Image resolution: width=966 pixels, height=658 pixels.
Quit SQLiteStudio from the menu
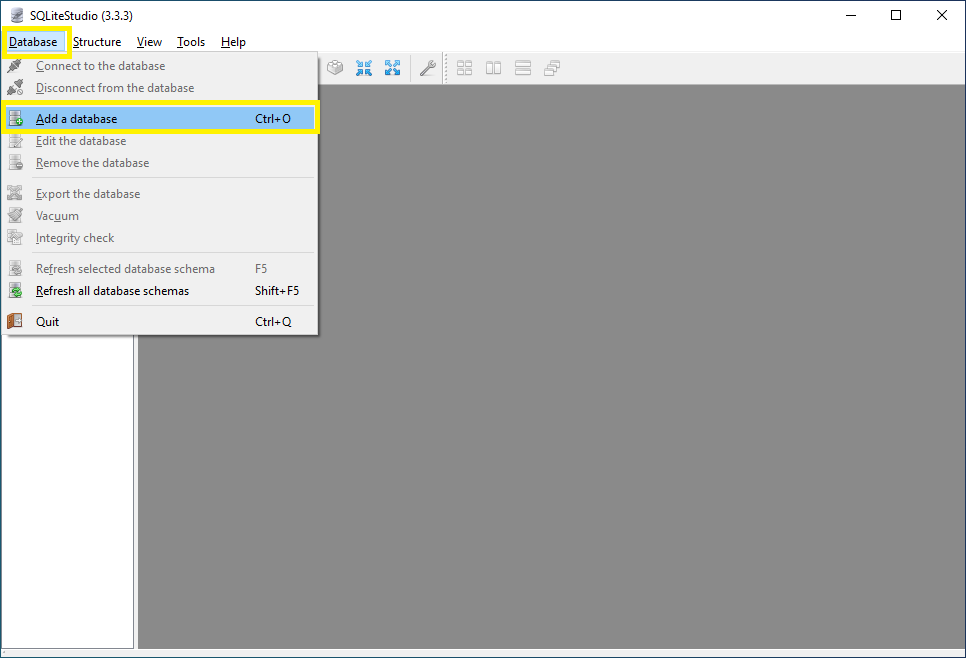point(160,322)
